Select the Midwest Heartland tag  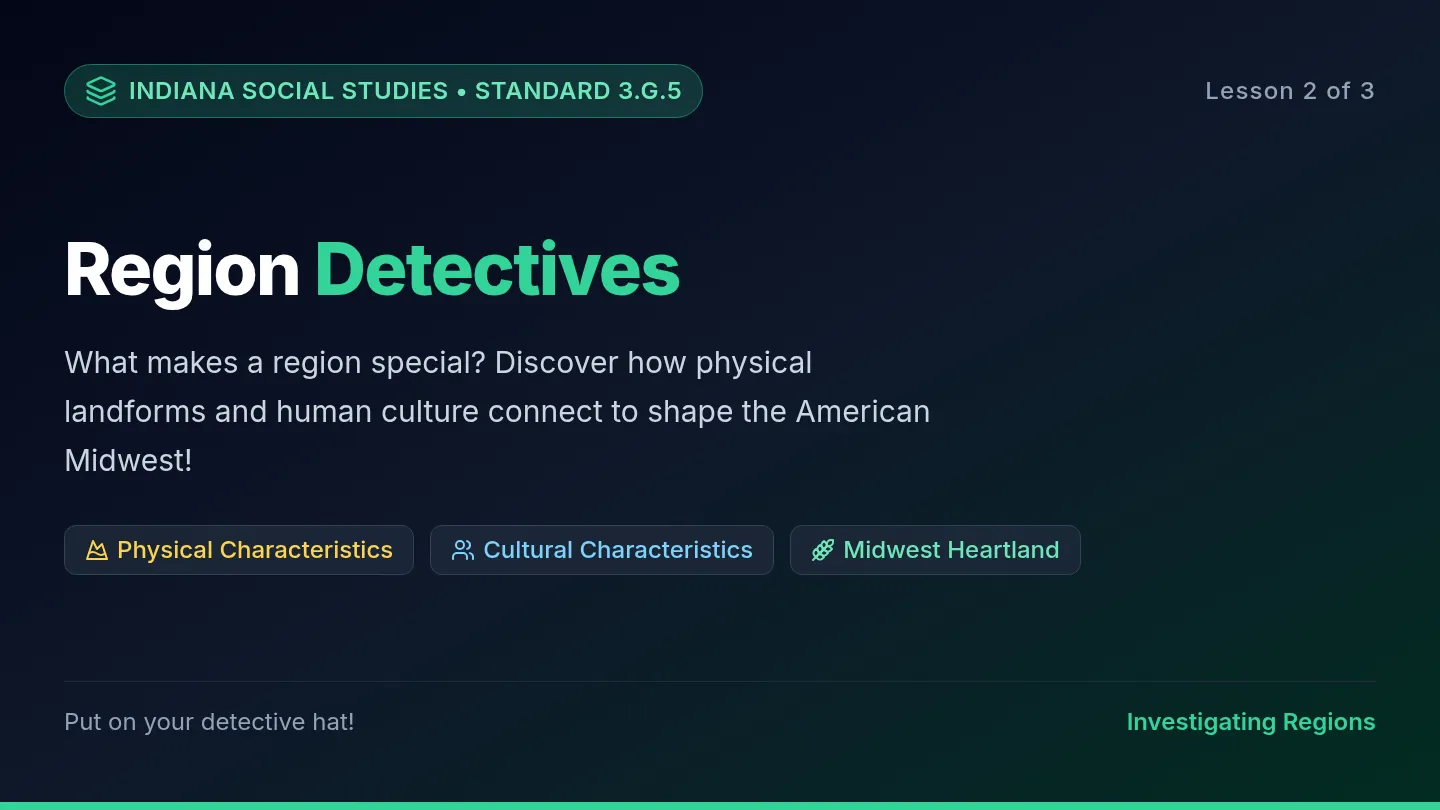[935, 550]
